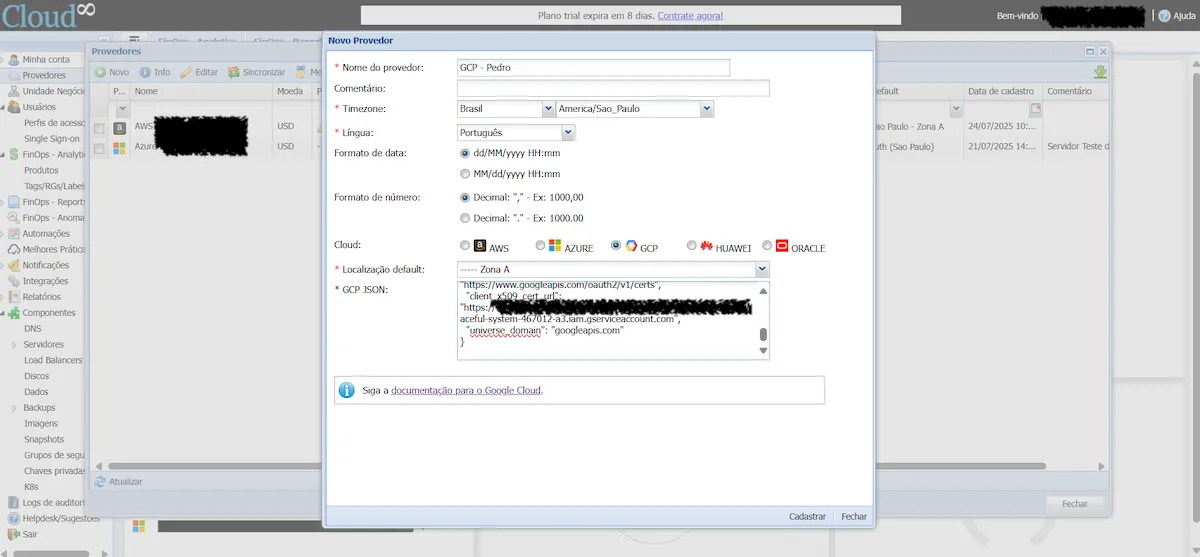This screenshot has width=1200, height=557.
Task: Click the green download icon in Provedores window
Action: [x=1100, y=72]
